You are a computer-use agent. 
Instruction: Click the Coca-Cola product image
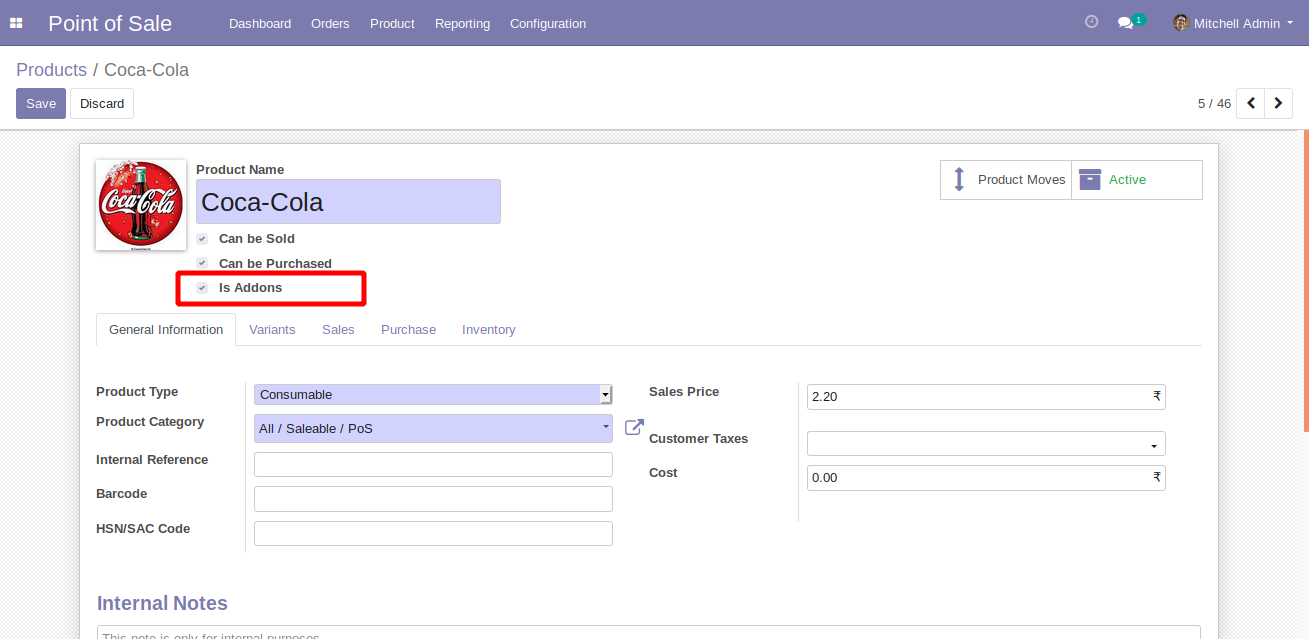pos(141,205)
